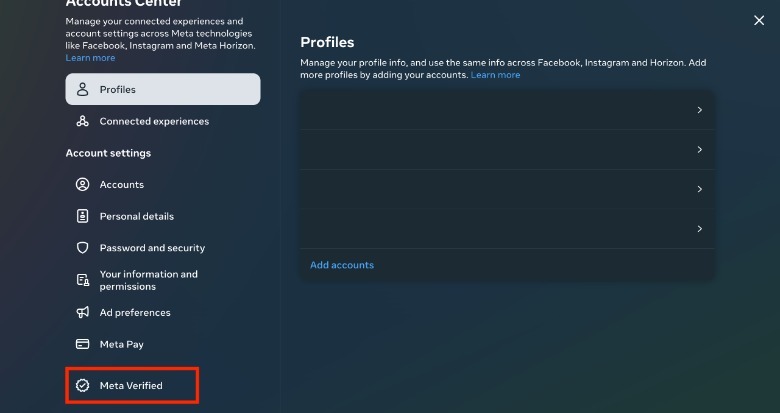The image size is (780, 413).
Task: Expand the first profile row chevron
Action: (x=700, y=110)
